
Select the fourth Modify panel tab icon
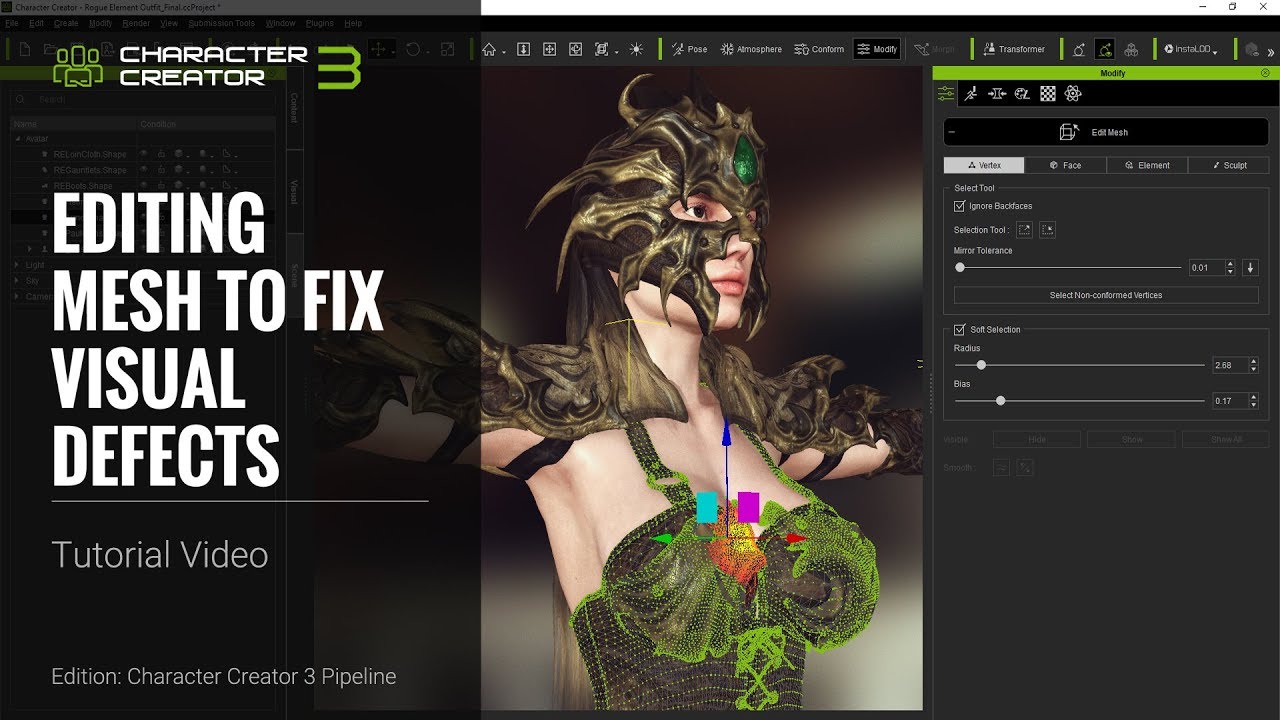pos(1022,93)
